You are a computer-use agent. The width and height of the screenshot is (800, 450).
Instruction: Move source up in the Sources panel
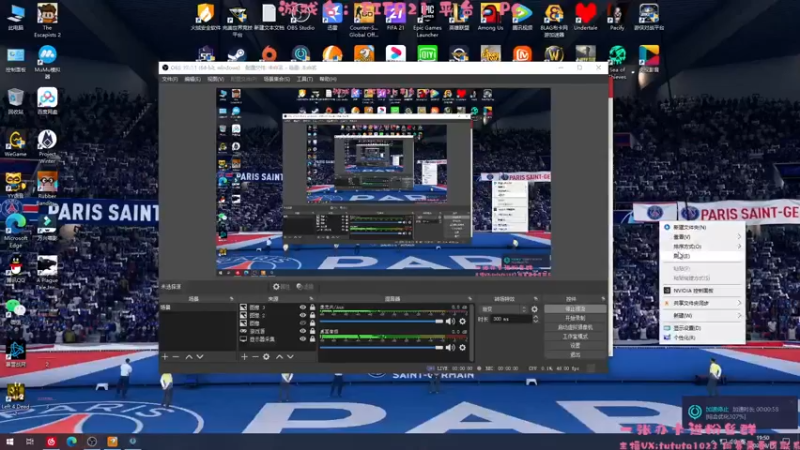tap(279, 357)
